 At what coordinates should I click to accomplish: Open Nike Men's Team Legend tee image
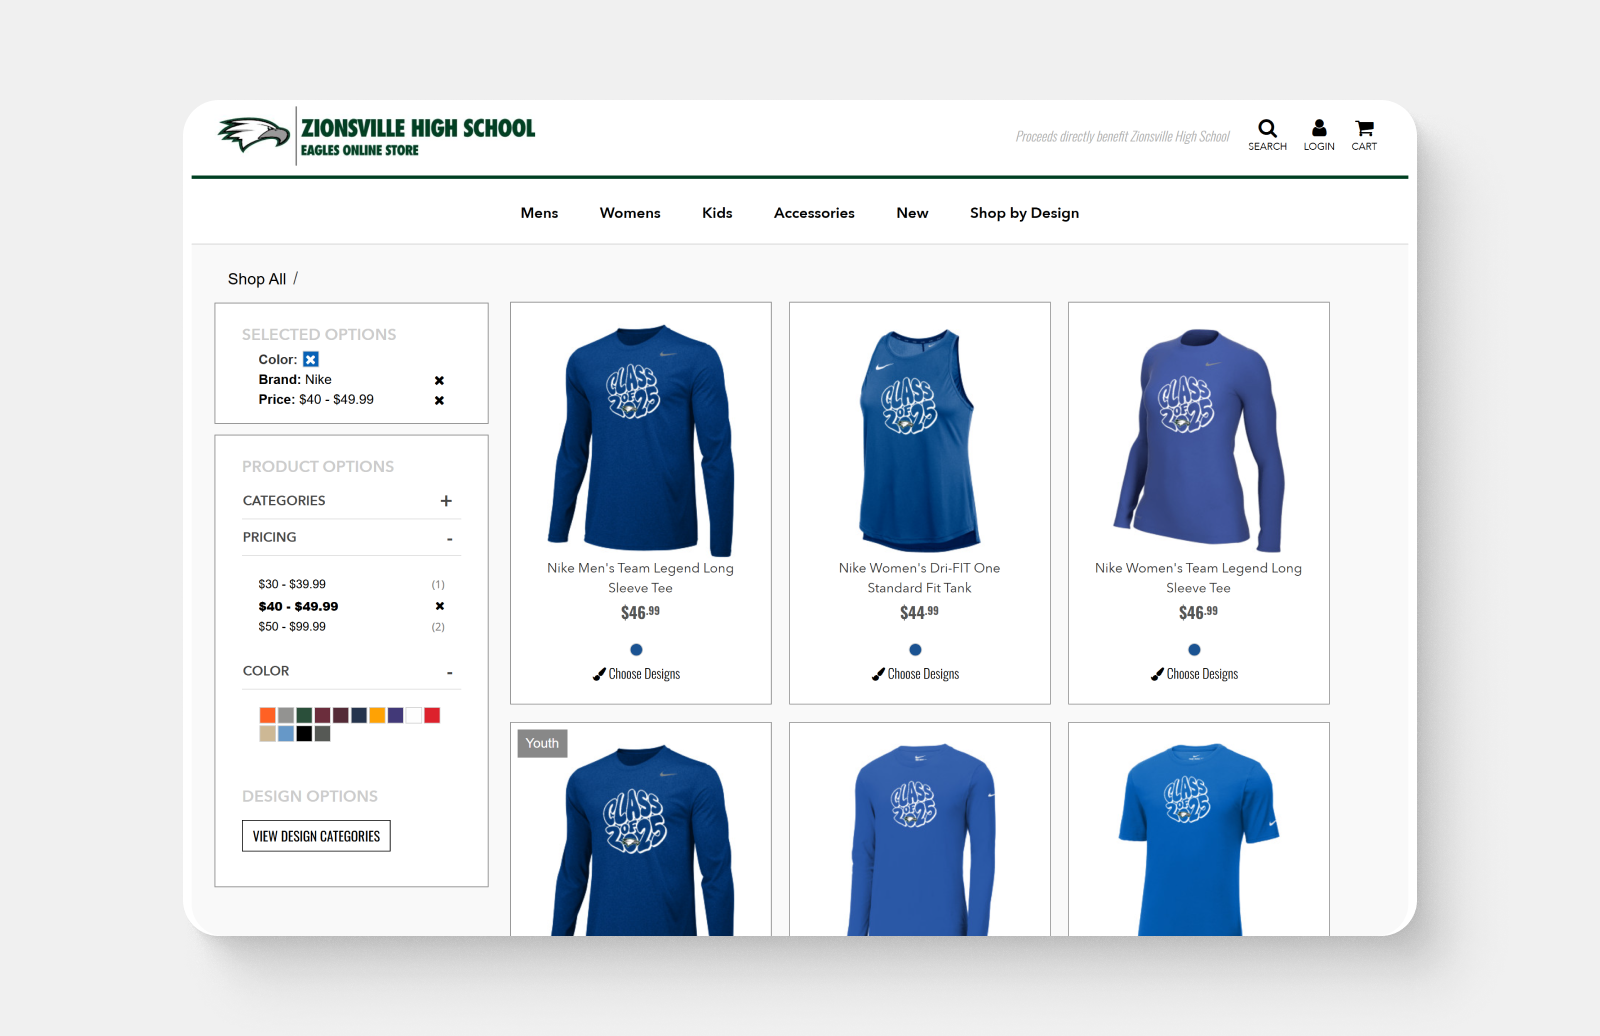point(641,440)
